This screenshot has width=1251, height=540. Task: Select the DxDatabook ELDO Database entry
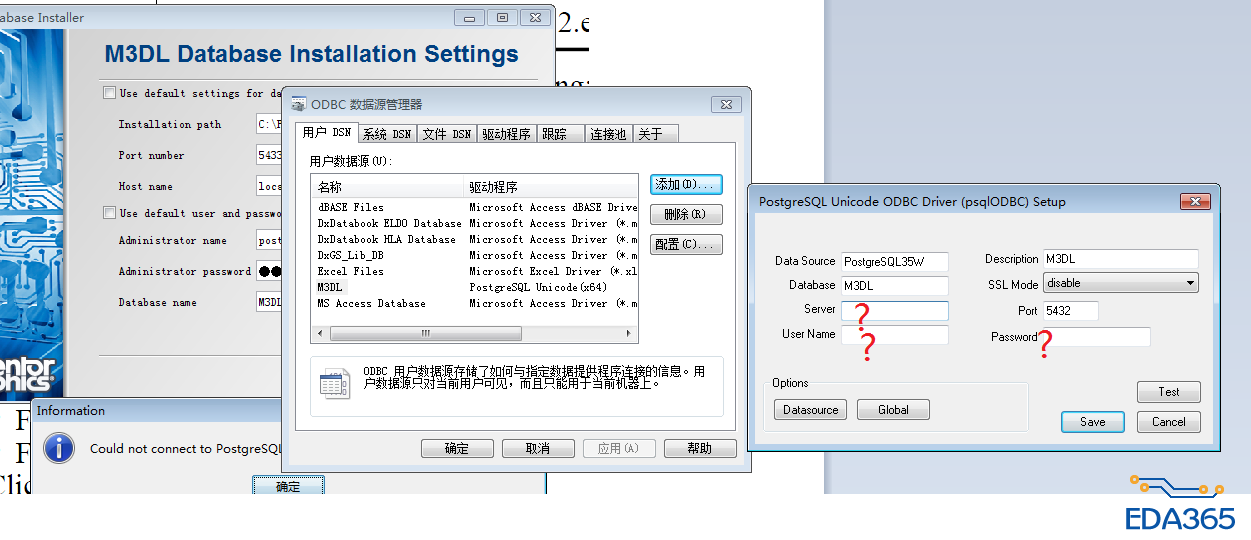click(x=475, y=223)
